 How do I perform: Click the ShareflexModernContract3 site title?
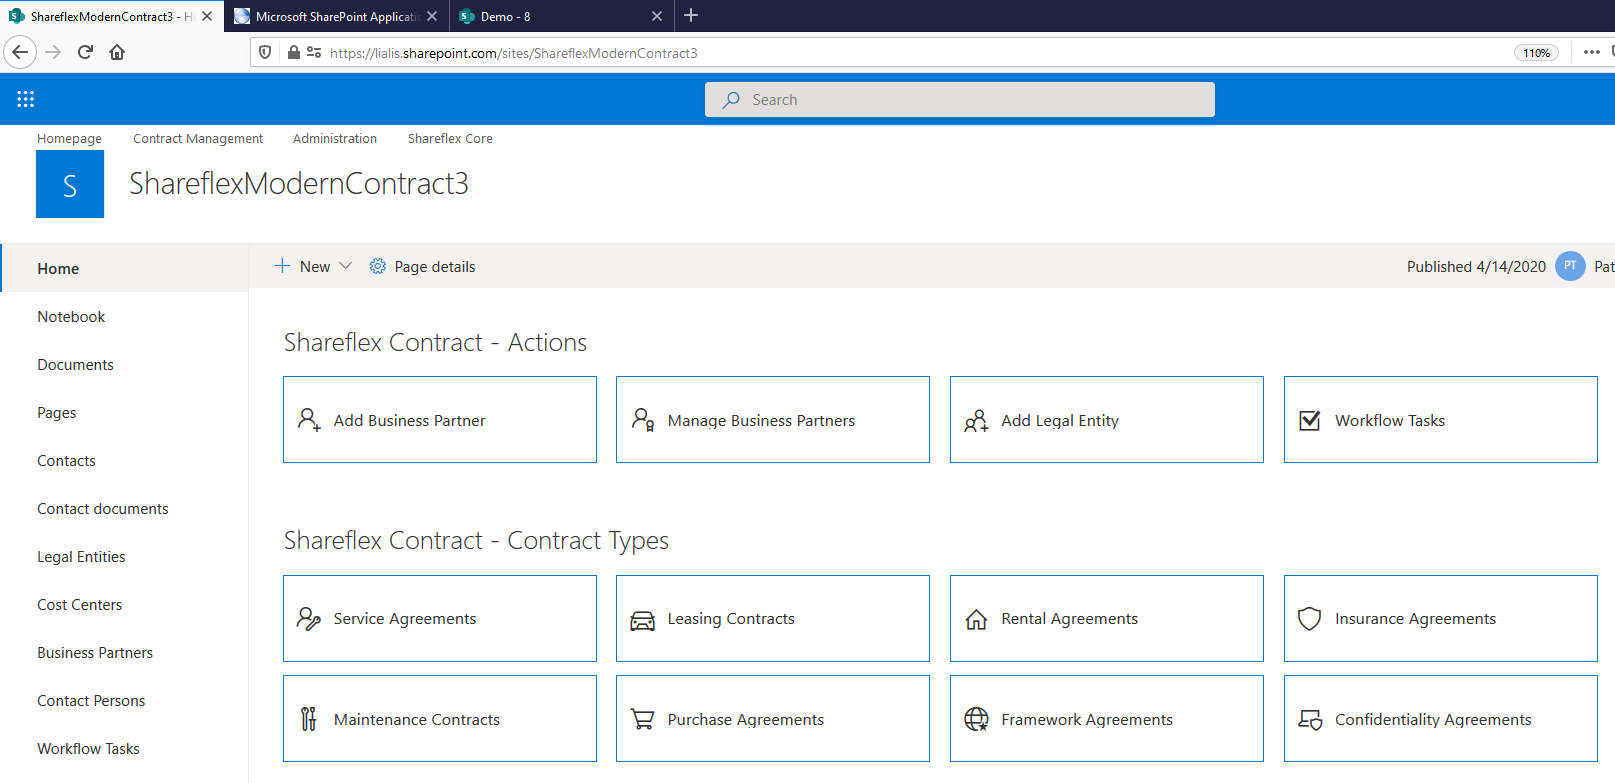[299, 184]
